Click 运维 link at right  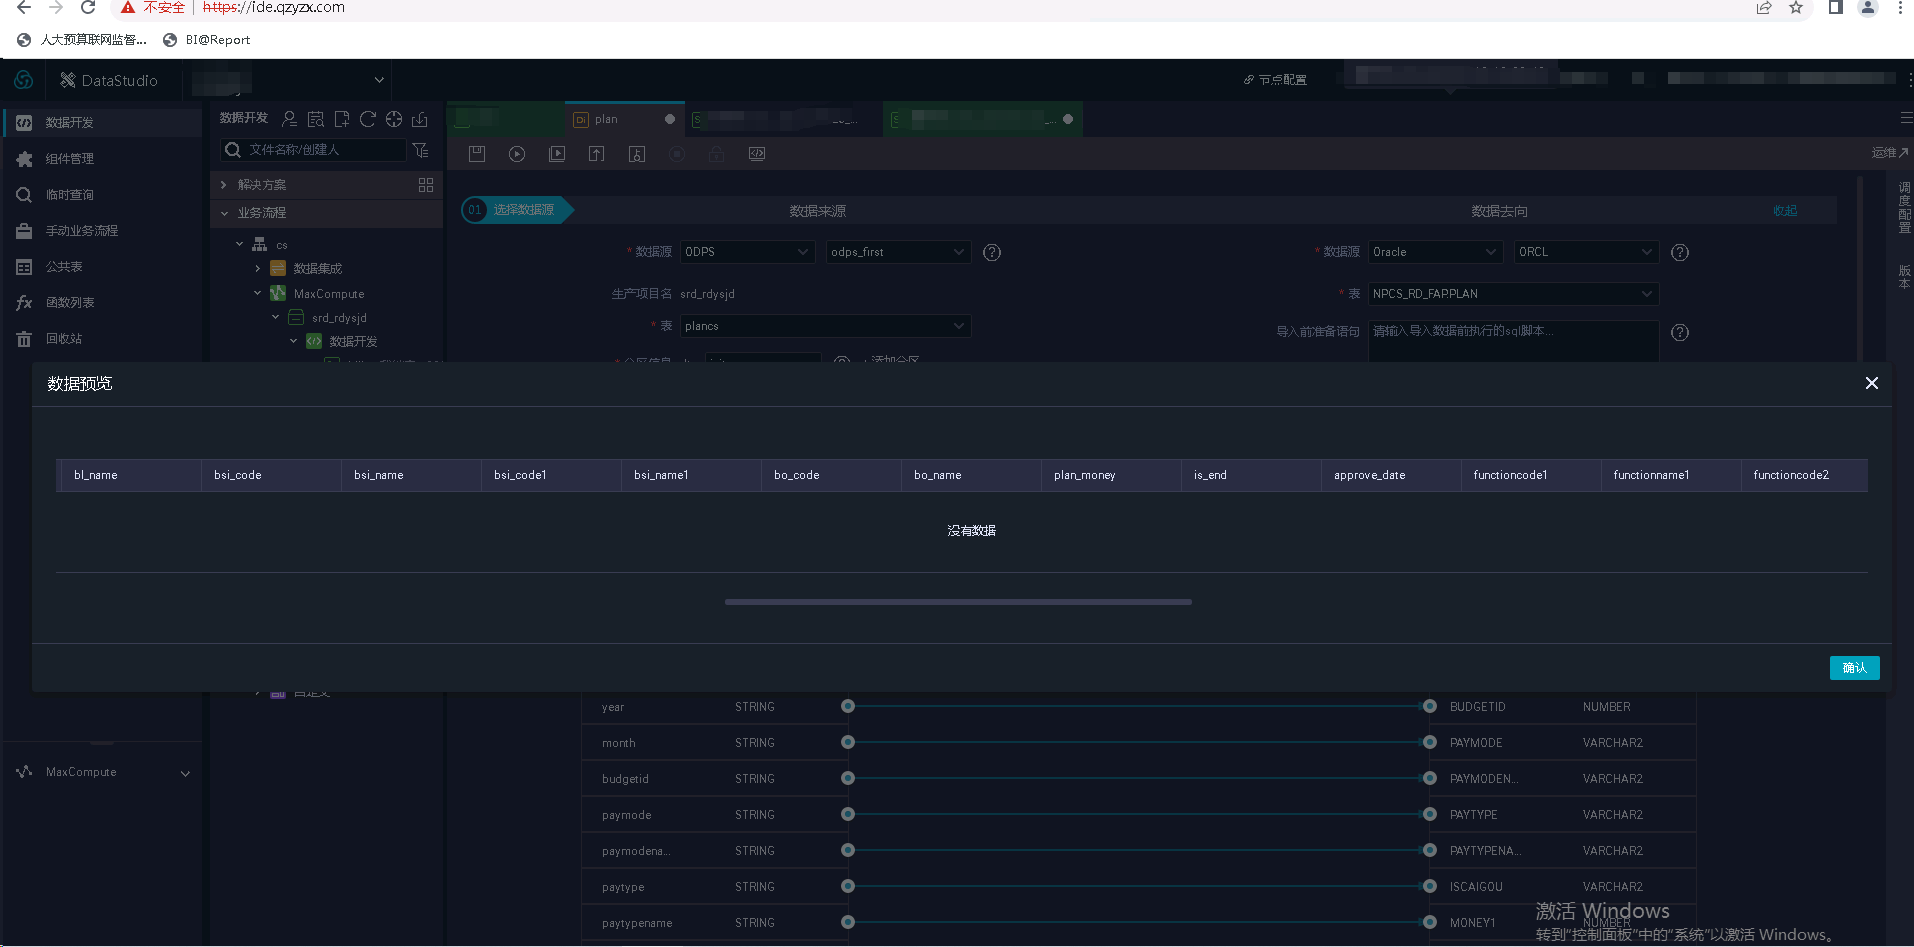1889,153
